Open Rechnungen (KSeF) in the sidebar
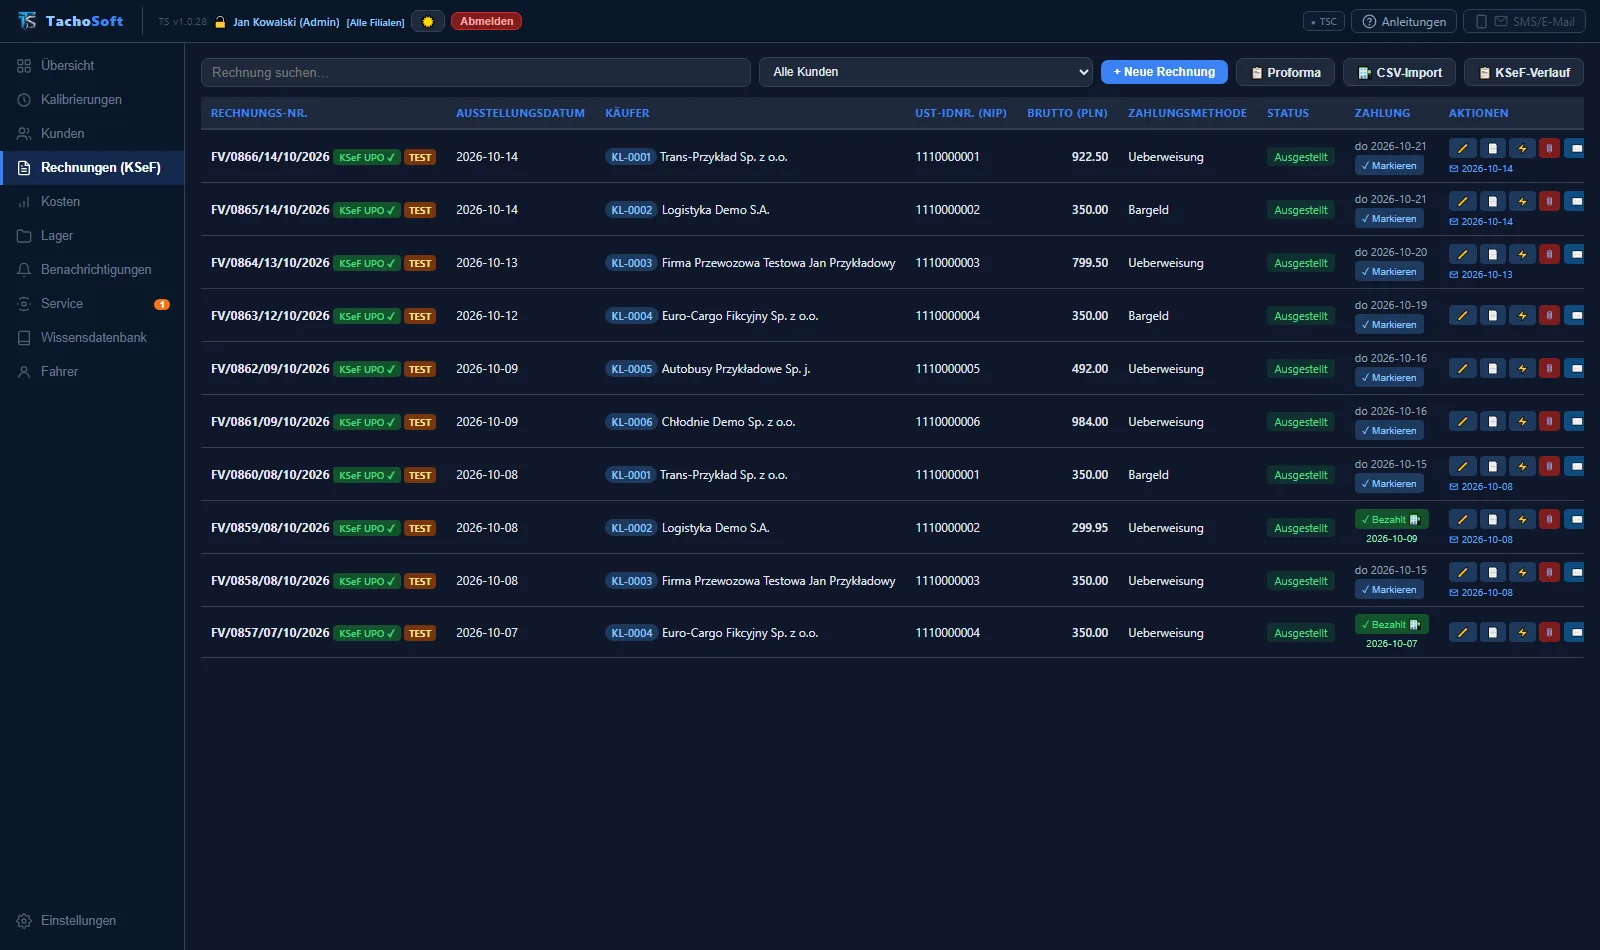 (x=92, y=167)
